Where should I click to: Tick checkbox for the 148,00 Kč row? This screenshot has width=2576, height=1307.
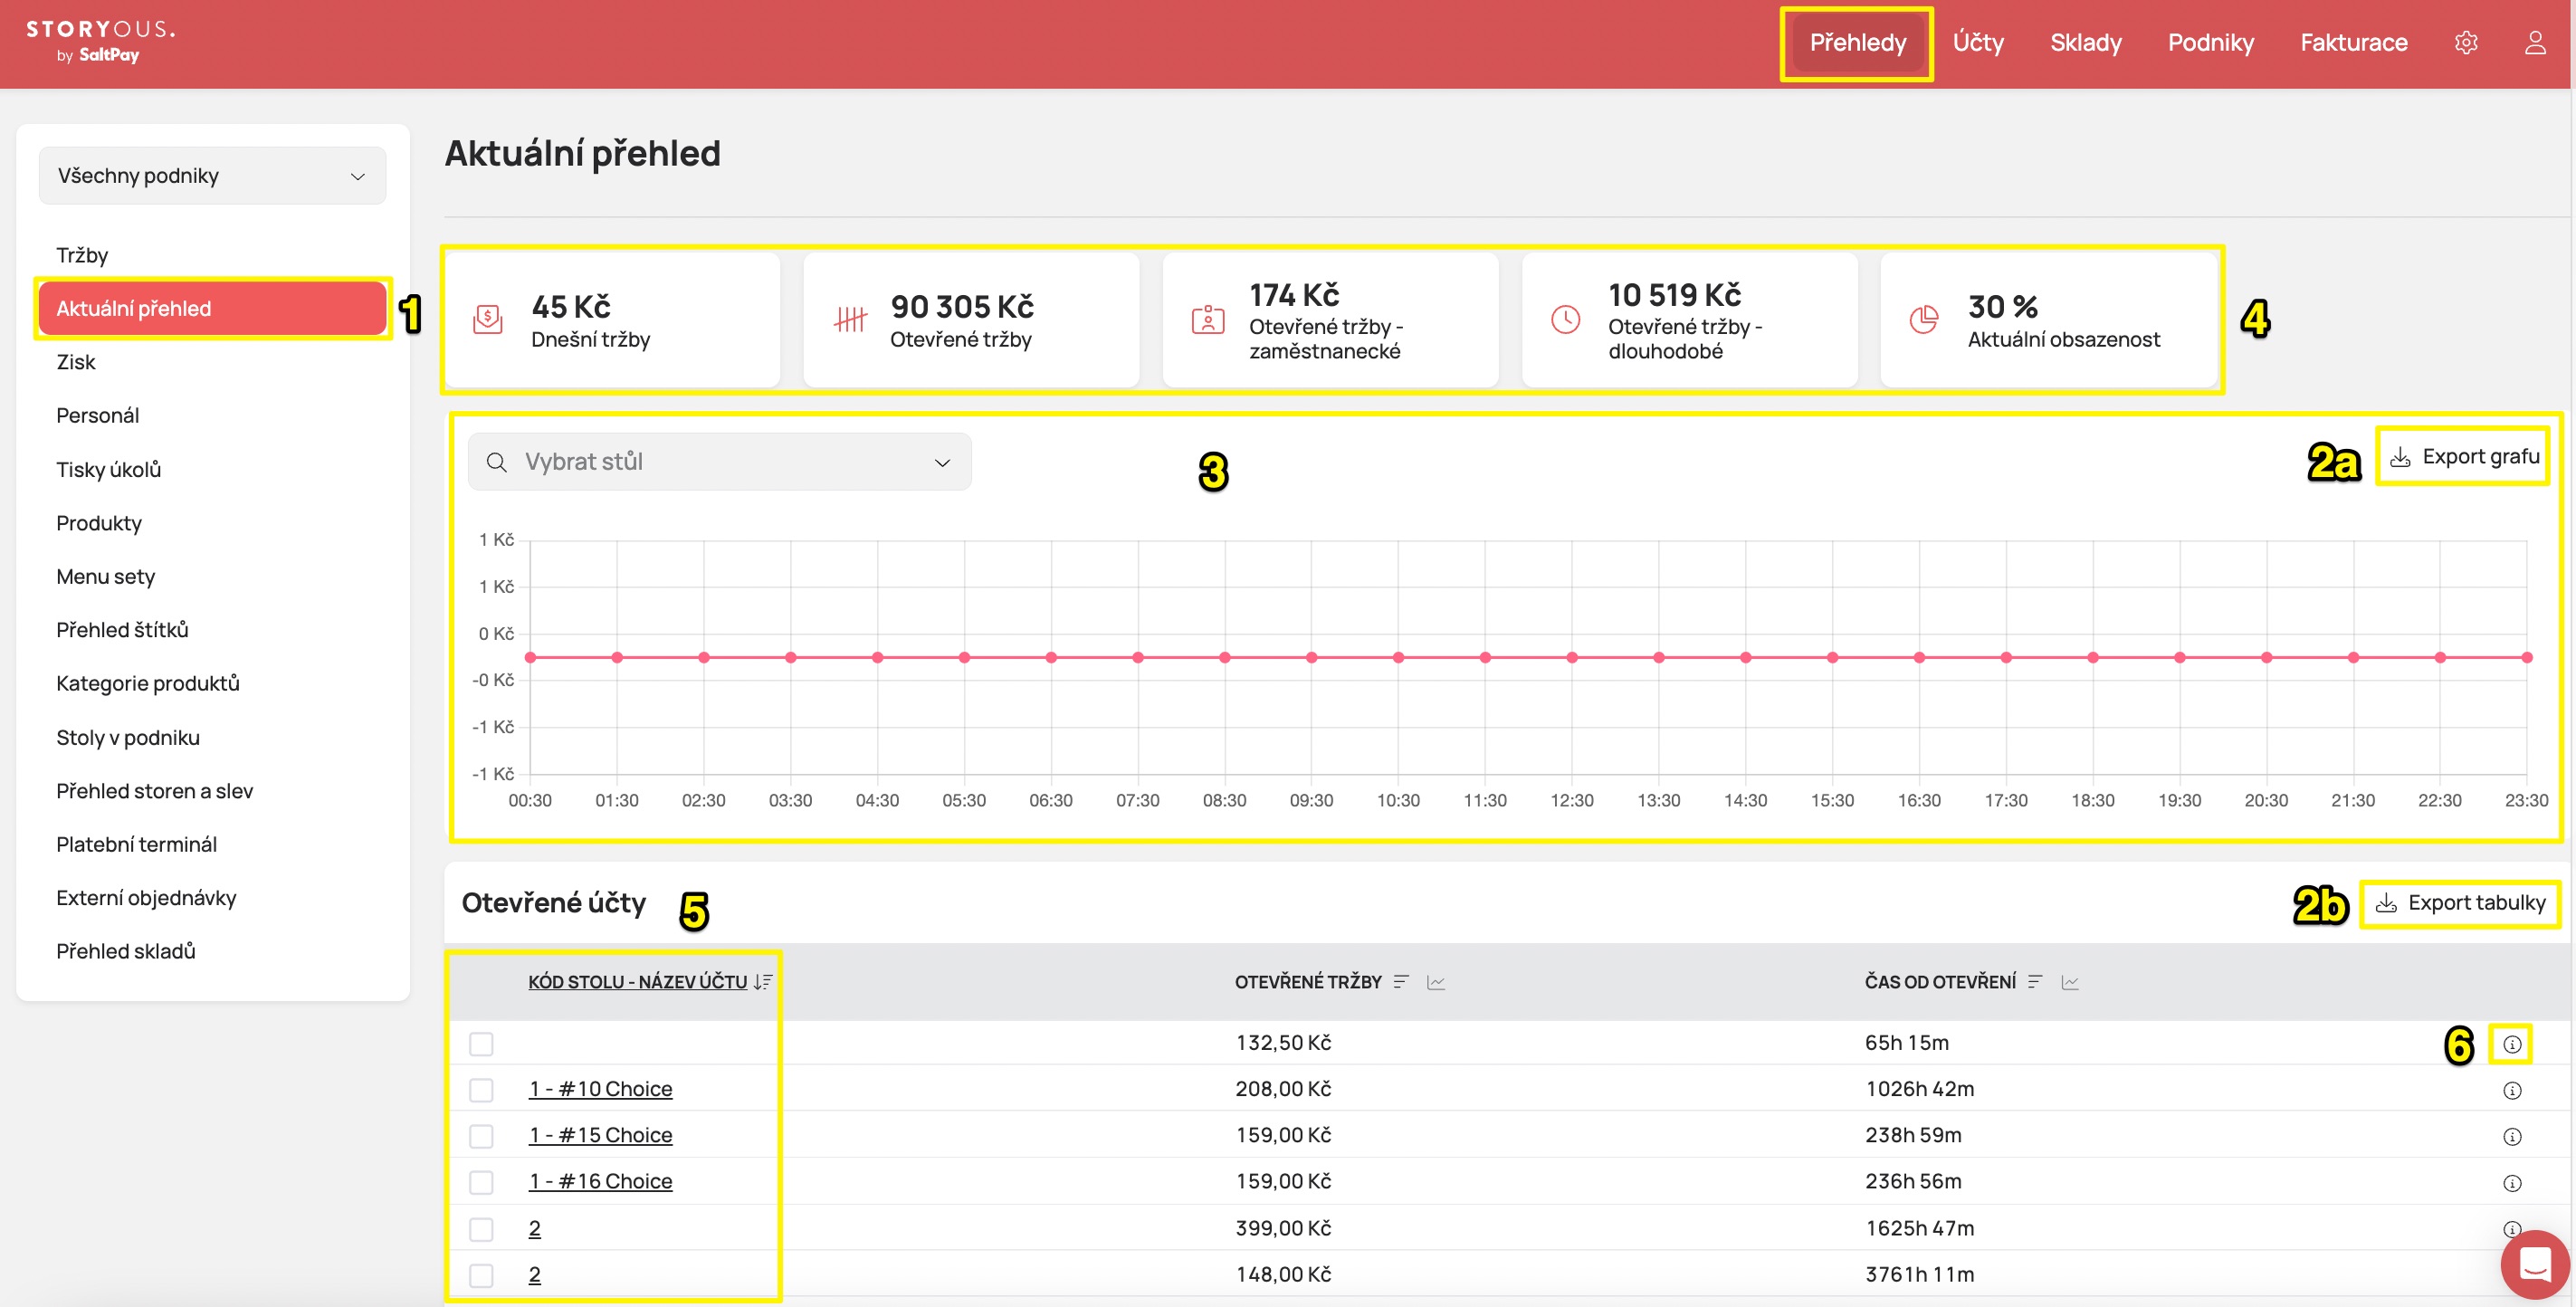[x=481, y=1275]
